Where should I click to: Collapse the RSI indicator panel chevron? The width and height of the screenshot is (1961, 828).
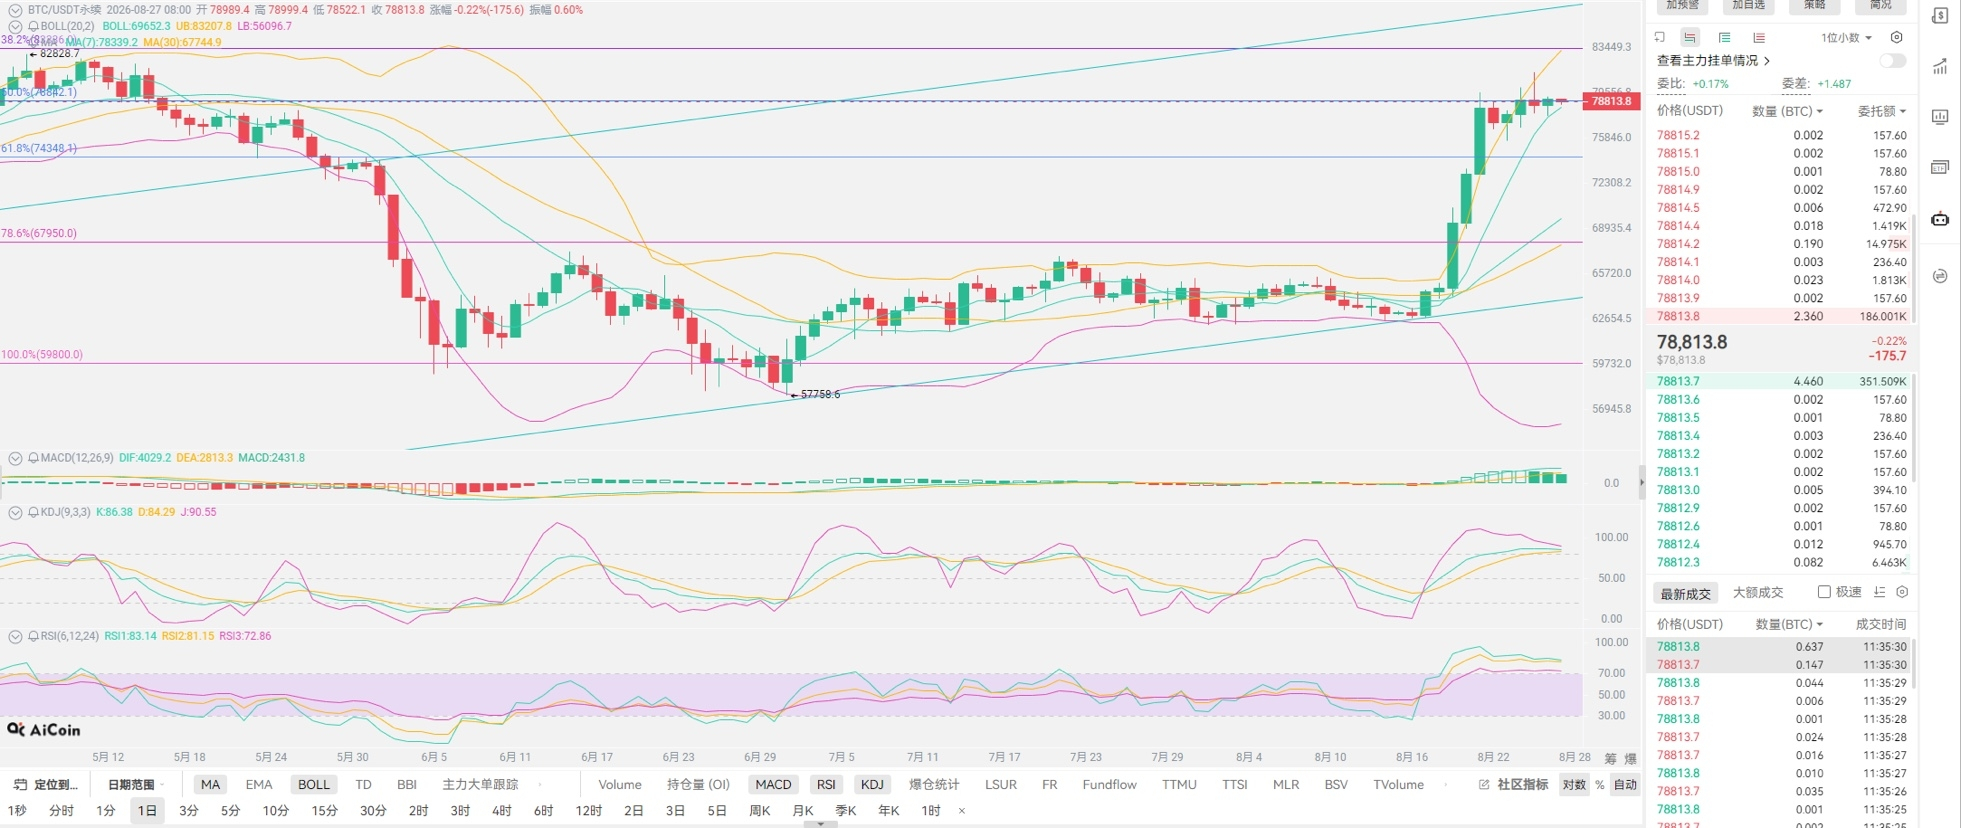click(x=15, y=636)
